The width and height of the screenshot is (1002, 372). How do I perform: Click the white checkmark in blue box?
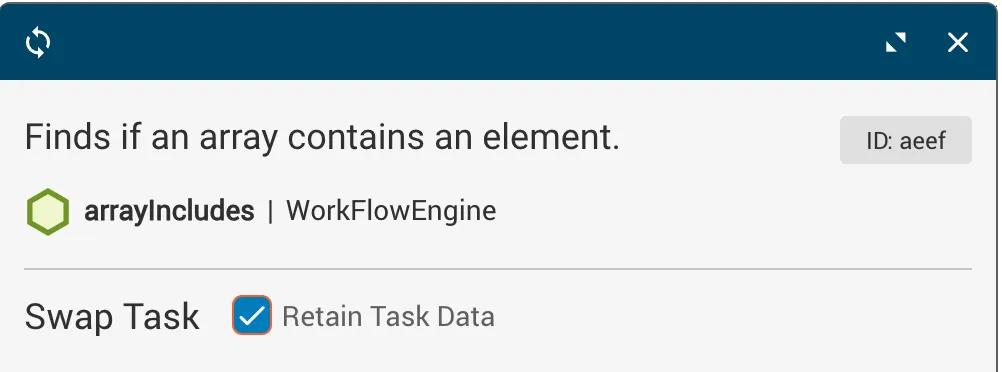click(252, 316)
